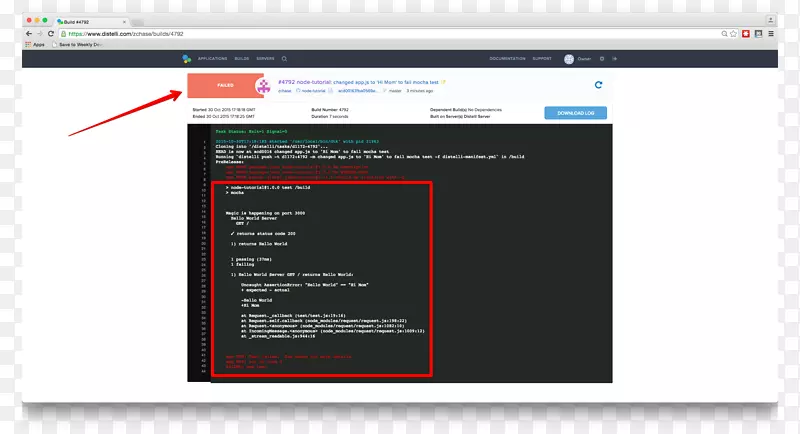Click the user avatar in navbar
Viewport: 800px width, 434px height.
click(x=569, y=59)
